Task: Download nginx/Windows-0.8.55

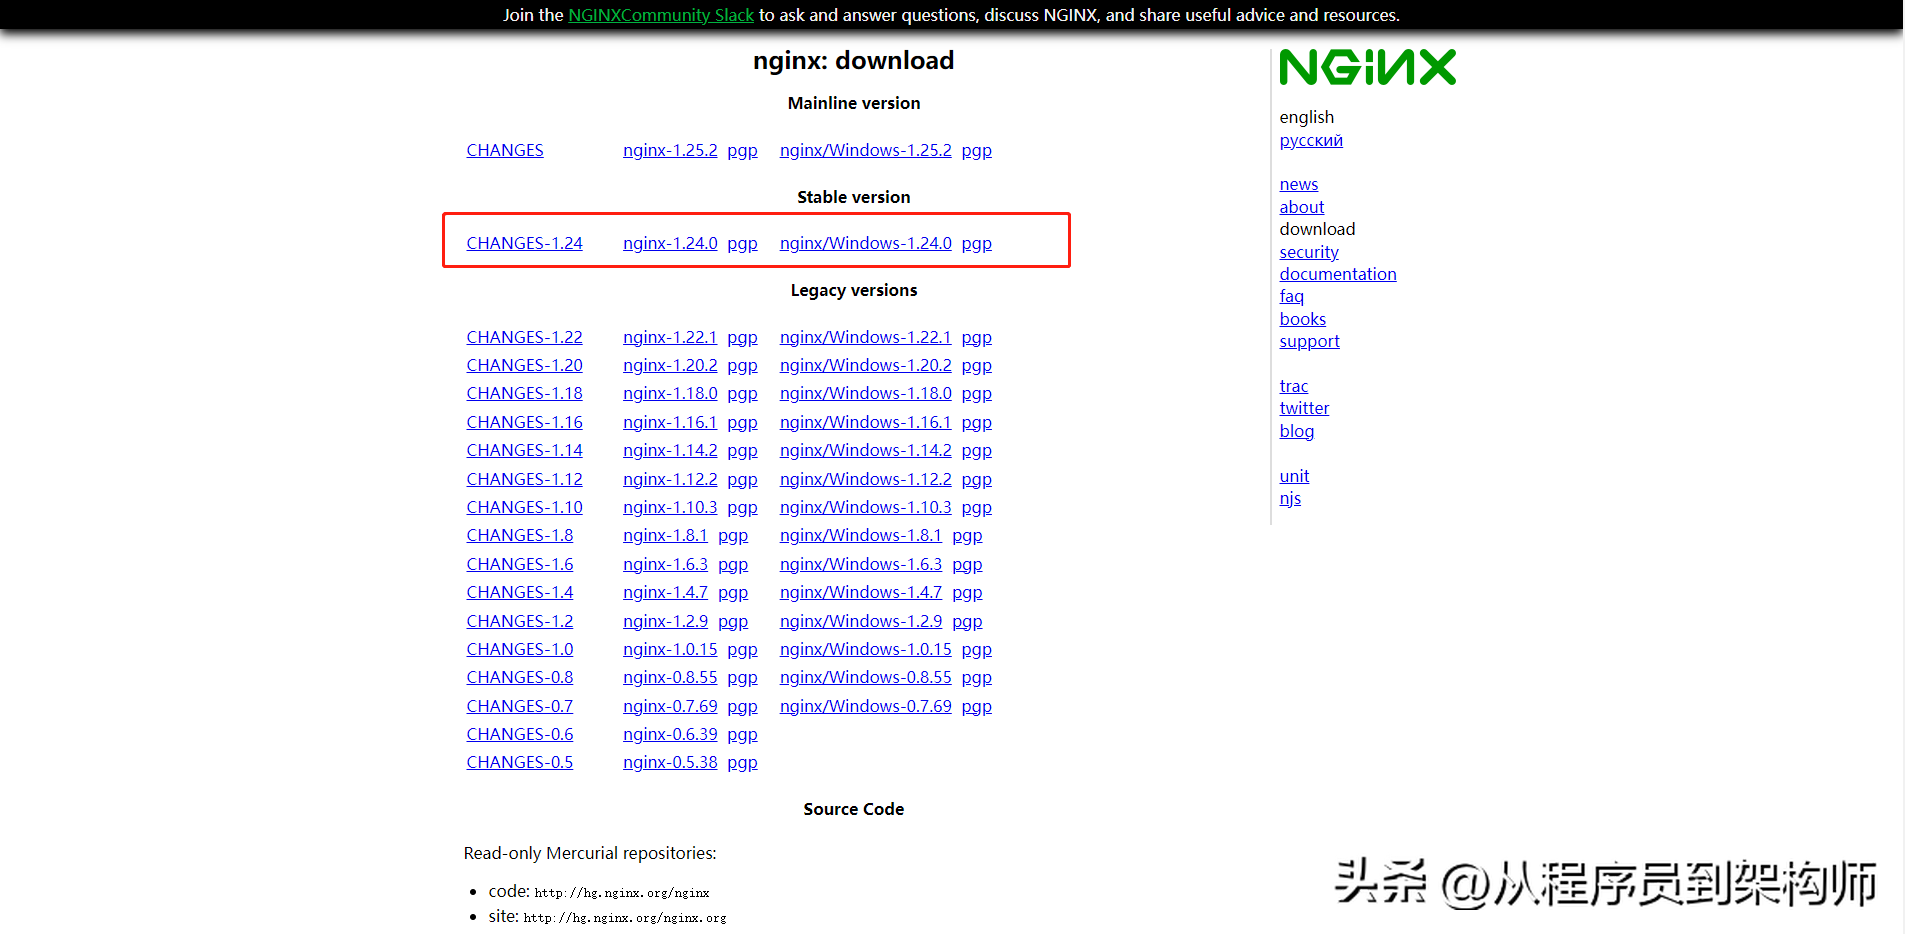Action: click(866, 677)
